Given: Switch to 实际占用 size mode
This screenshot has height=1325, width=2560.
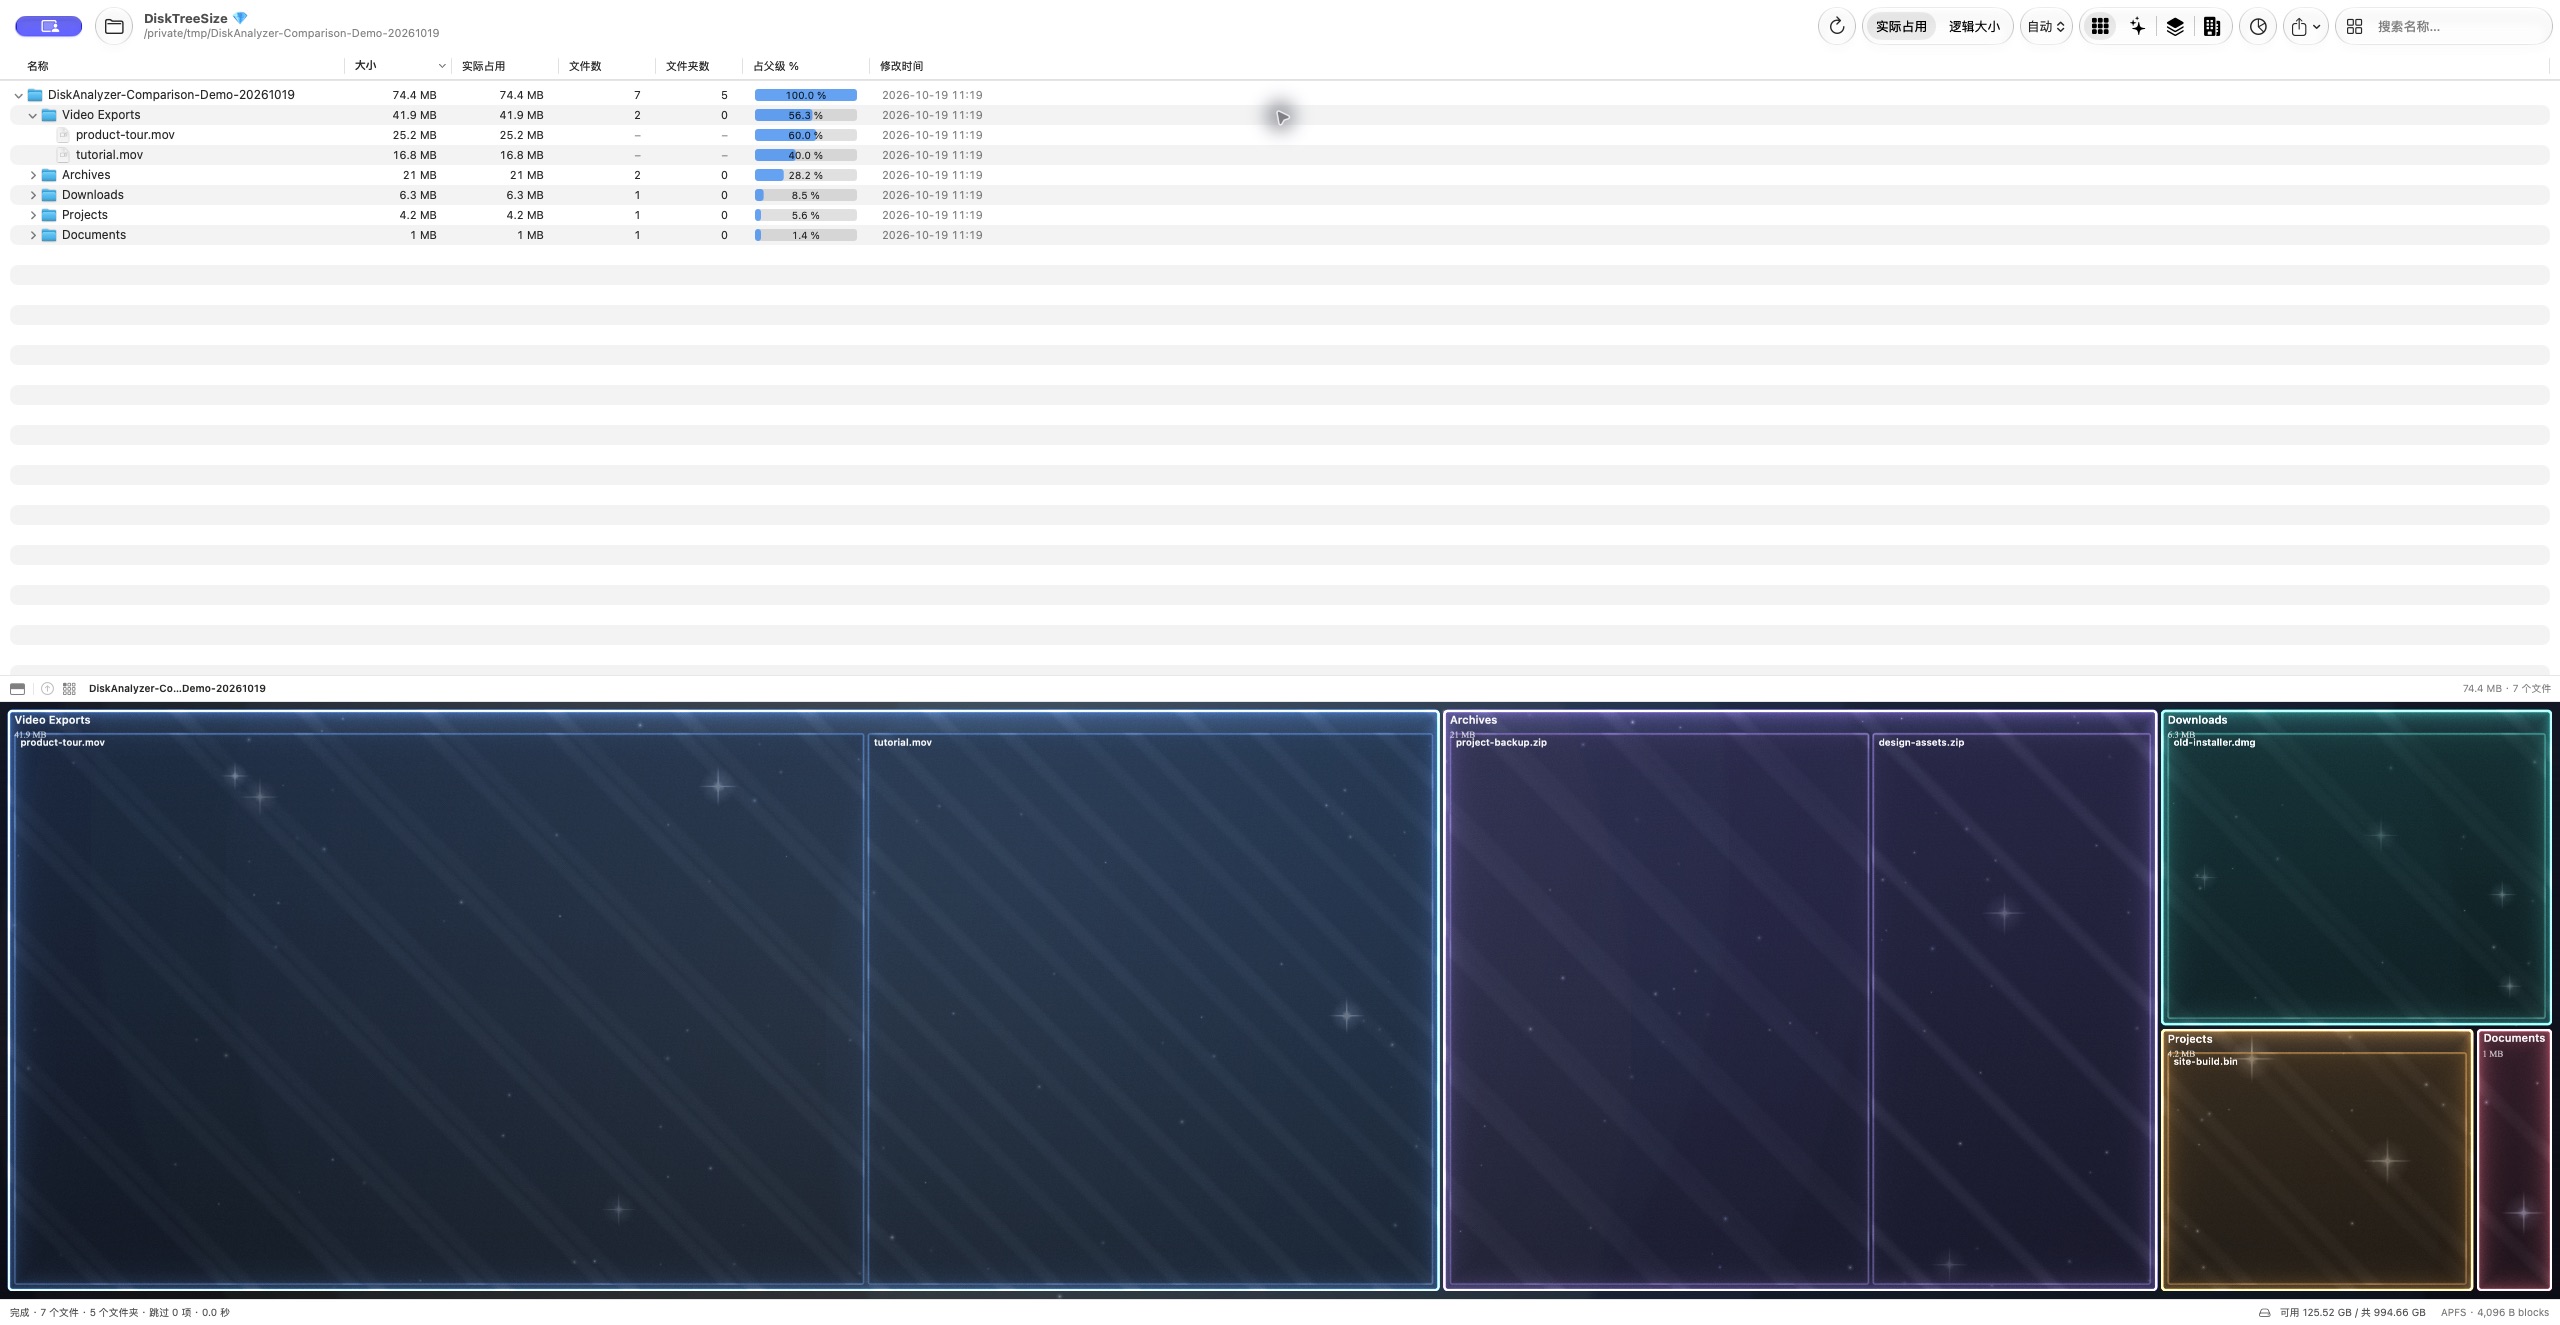Looking at the screenshot, I should (x=1900, y=26).
